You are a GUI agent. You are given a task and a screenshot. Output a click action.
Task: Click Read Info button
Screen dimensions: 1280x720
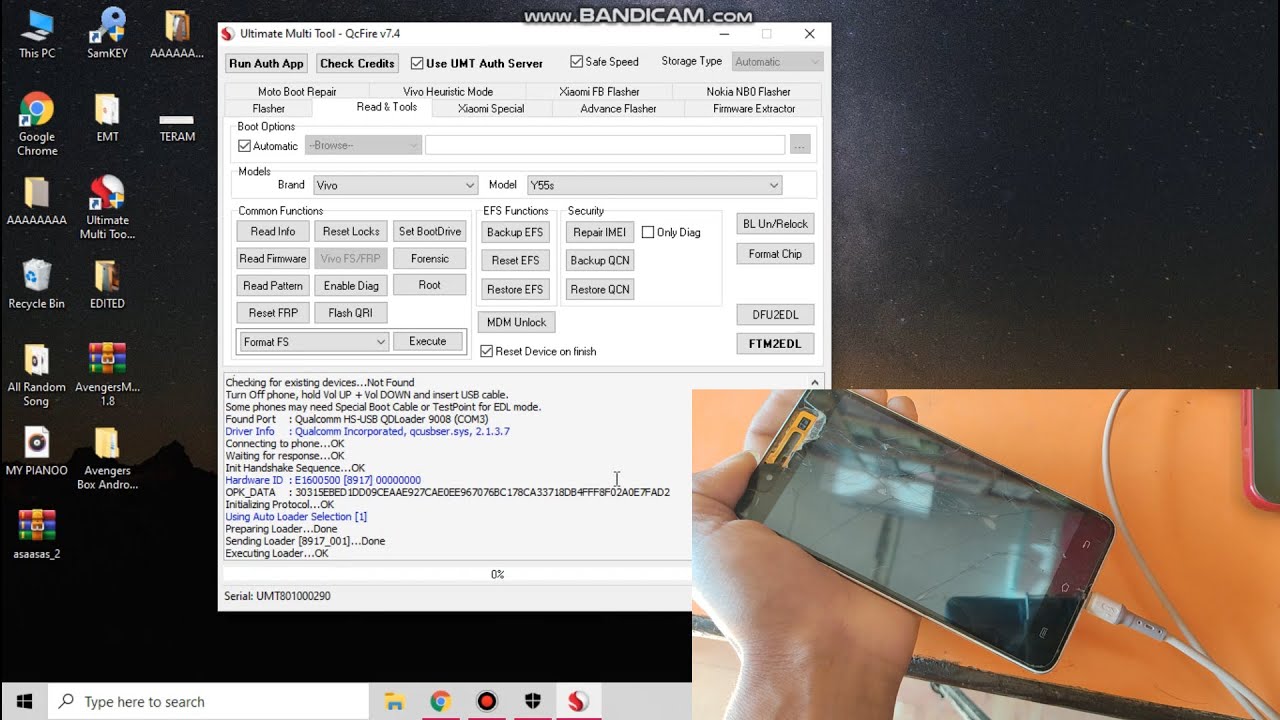[273, 232]
